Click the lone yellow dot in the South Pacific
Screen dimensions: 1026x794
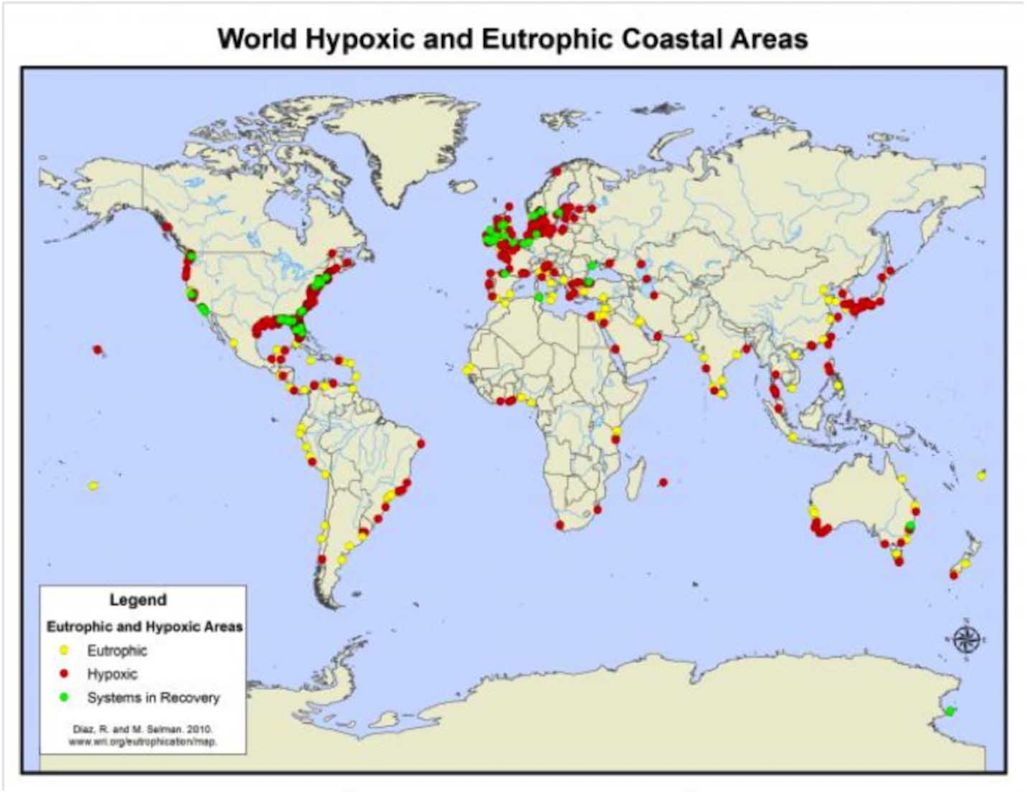tap(93, 486)
